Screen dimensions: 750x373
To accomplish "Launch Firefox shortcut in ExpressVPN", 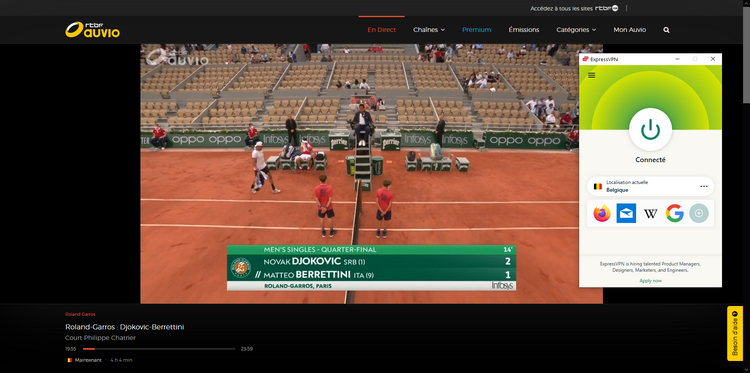I will tap(602, 213).
